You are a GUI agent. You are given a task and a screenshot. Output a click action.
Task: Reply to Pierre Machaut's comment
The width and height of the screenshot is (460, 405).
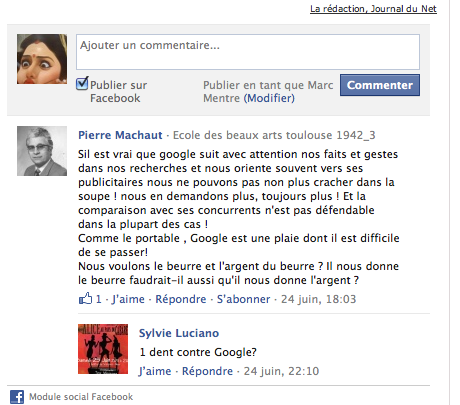point(181,299)
